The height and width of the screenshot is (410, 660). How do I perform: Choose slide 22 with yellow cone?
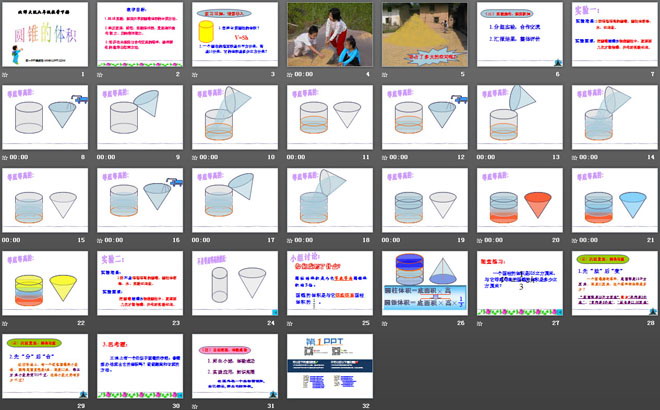click(46, 281)
